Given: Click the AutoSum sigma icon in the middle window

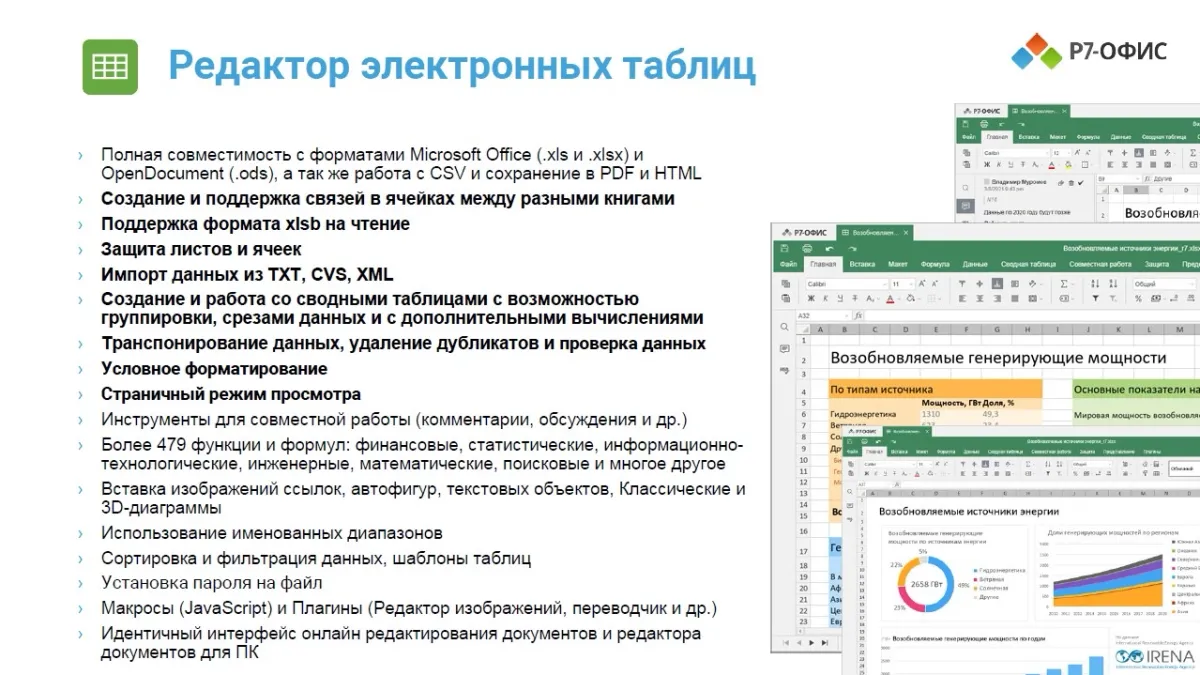Looking at the screenshot, I should (1061, 284).
